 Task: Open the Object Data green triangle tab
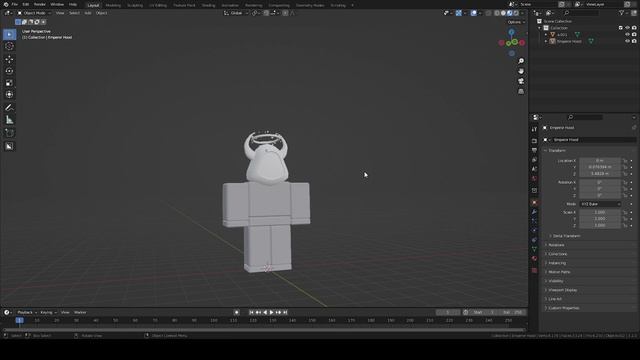click(x=534, y=249)
